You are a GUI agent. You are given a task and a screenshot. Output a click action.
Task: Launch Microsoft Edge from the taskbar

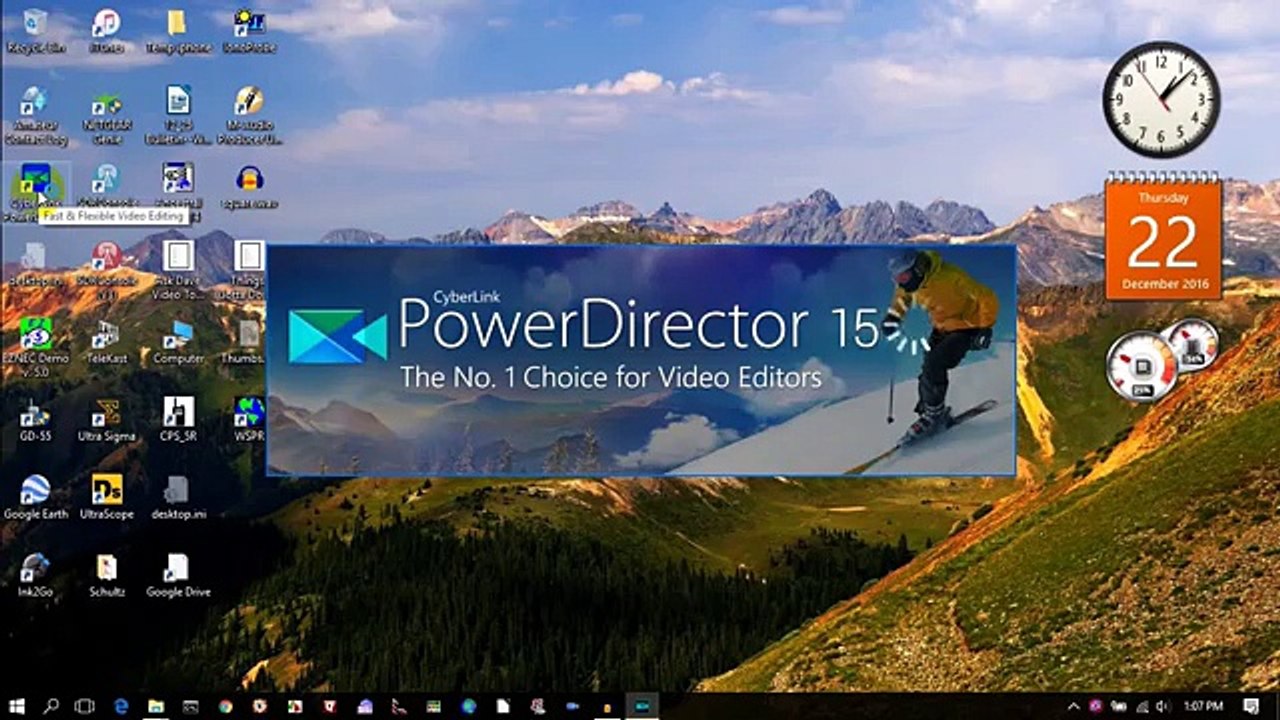[121, 706]
